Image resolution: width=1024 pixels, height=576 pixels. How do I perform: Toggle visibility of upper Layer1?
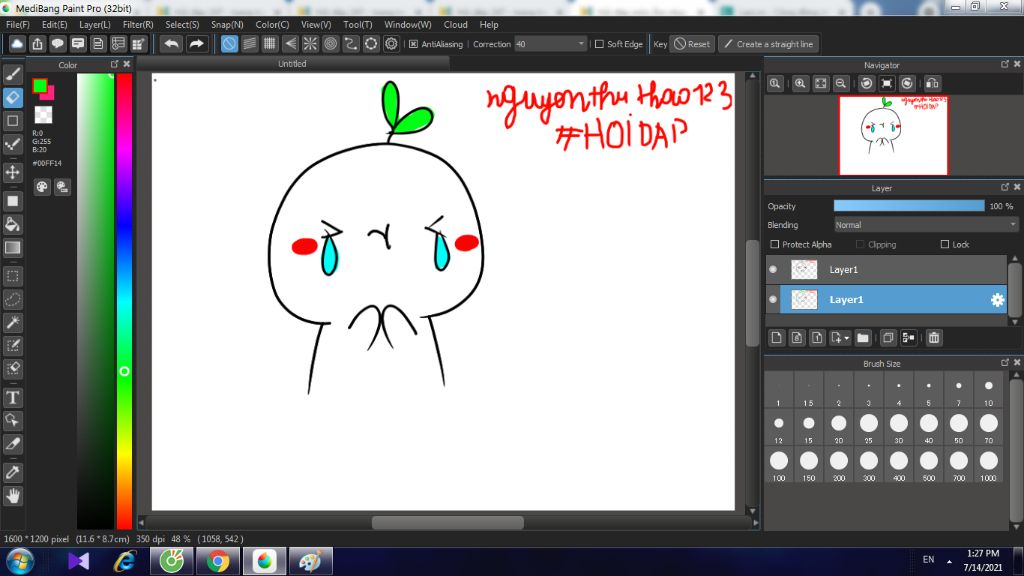[773, 270]
